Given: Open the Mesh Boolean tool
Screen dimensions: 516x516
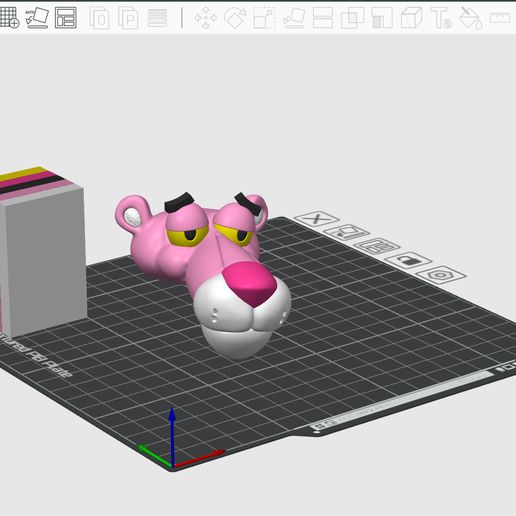Looking at the screenshot, I should click(x=352, y=18).
